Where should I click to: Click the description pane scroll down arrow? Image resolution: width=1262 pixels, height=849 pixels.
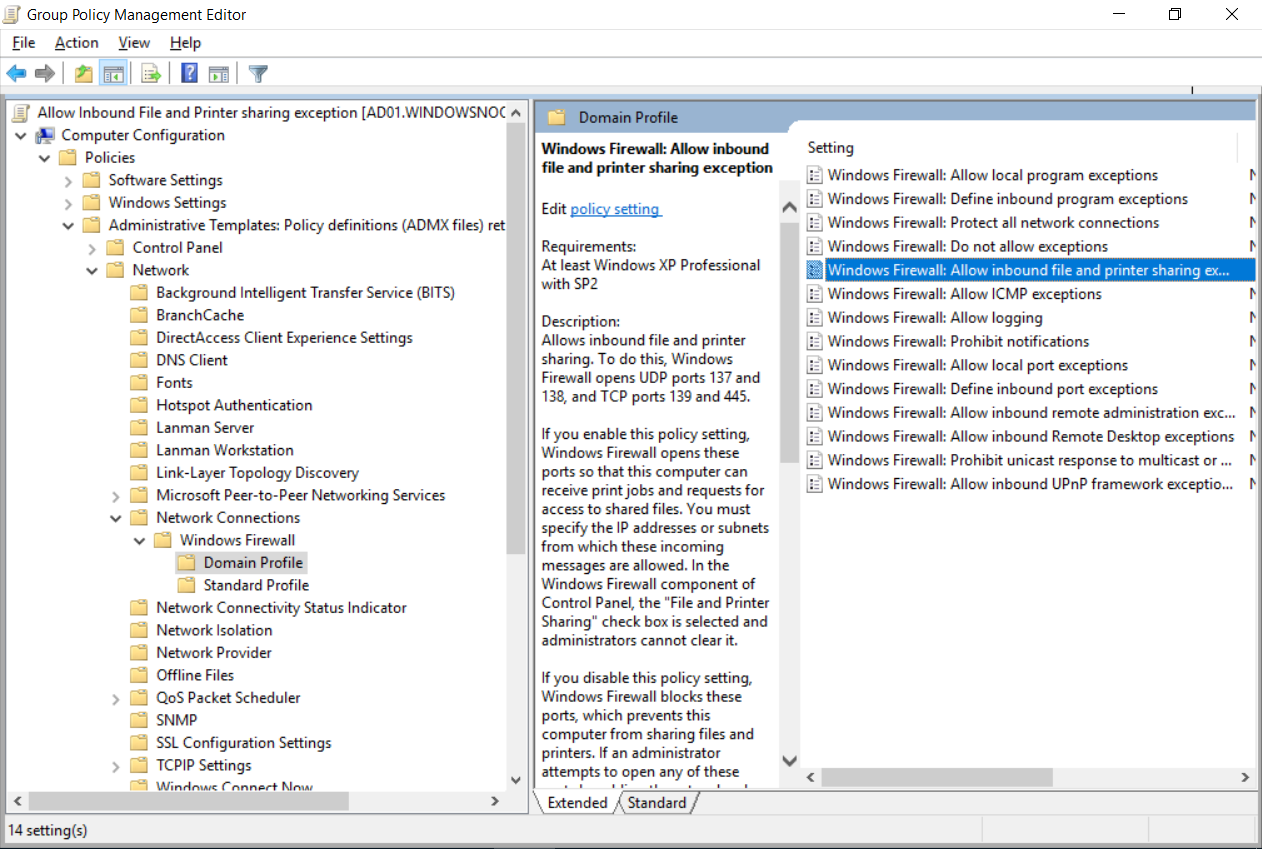pos(788,760)
